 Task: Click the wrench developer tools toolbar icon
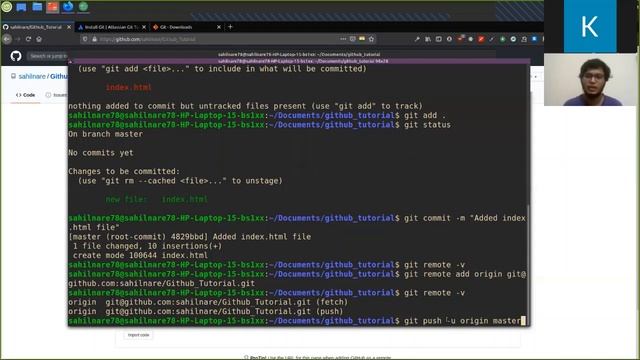(x=417, y=39)
